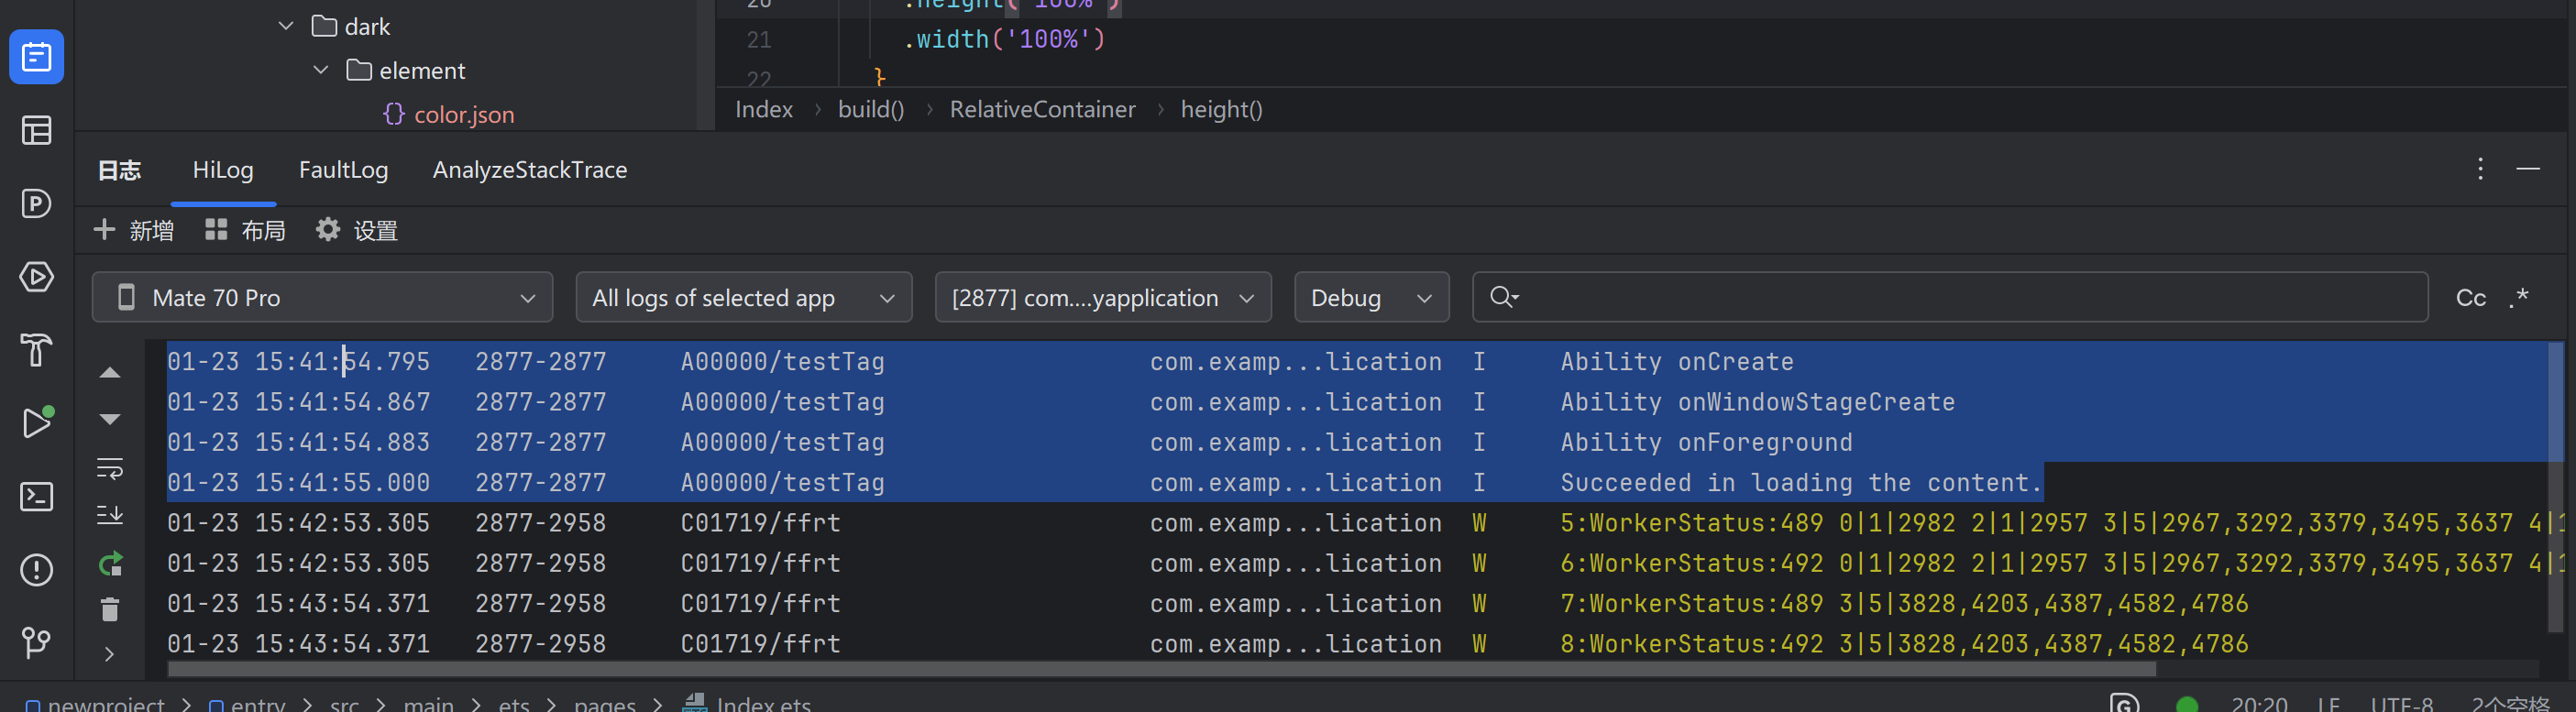
Task: Open the Run icon with green dot
Action: (37, 423)
